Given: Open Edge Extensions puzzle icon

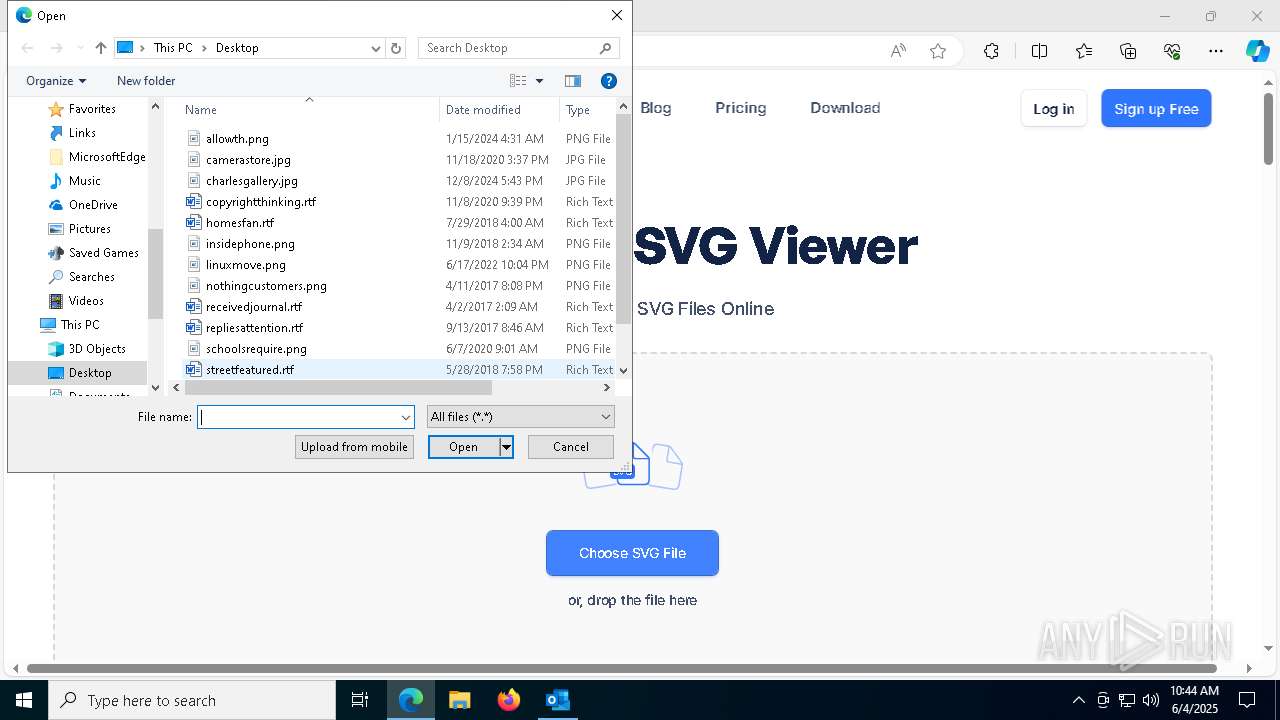Looking at the screenshot, I should 991,51.
